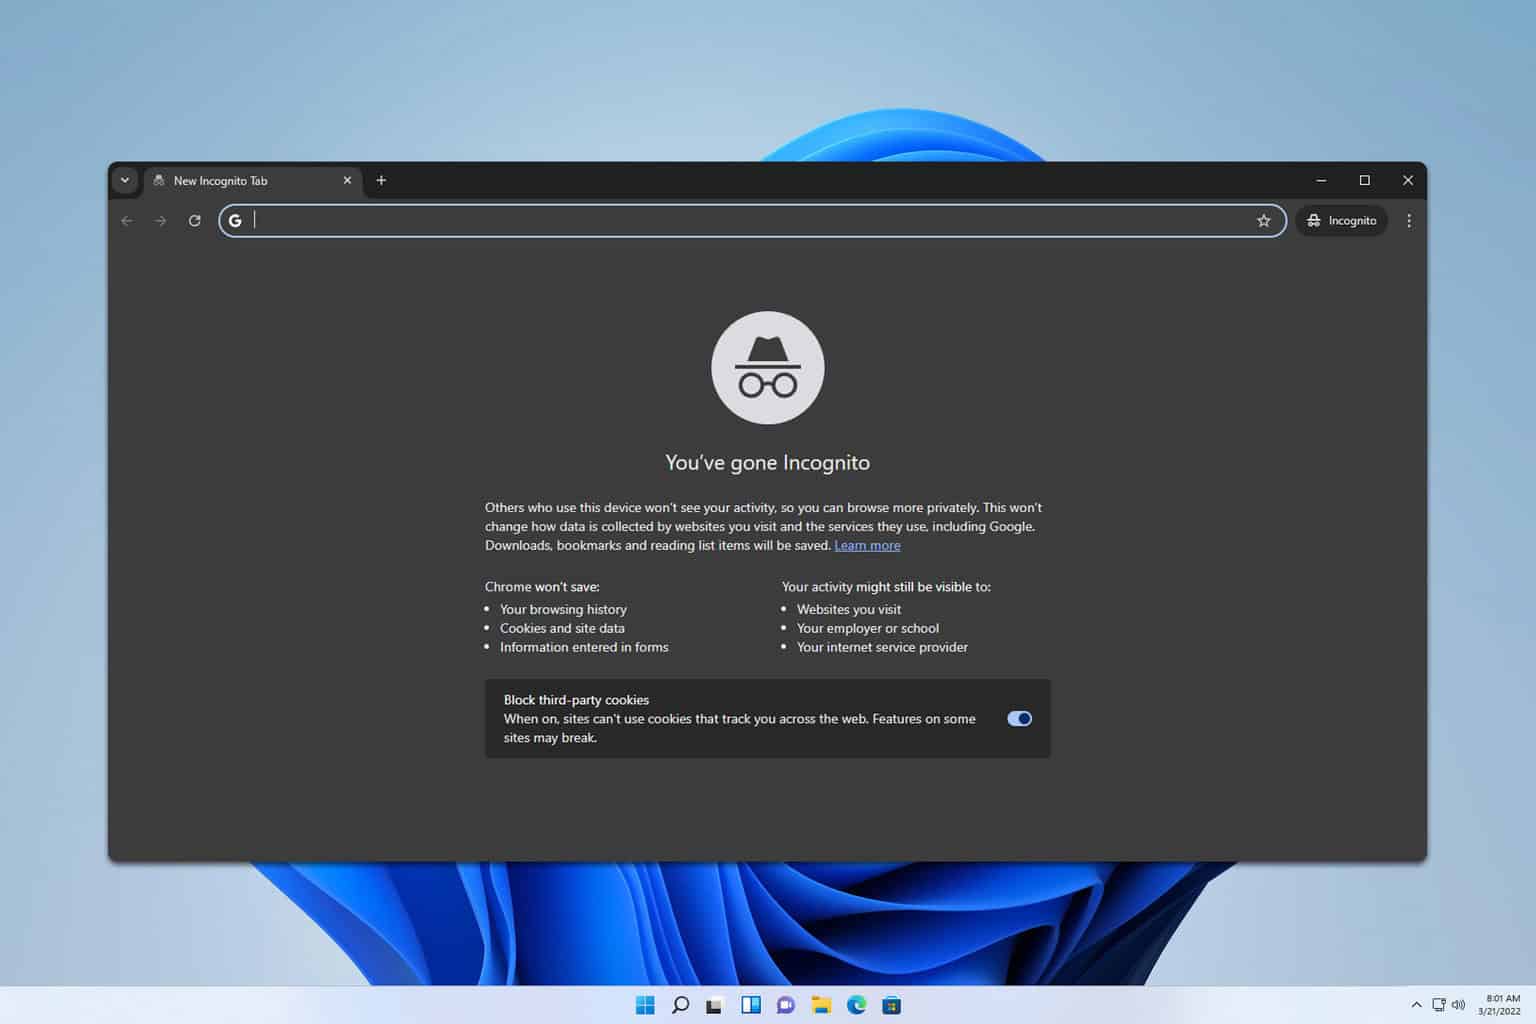Open Microsoft Store from the taskbar
1536x1024 pixels.
coord(891,1005)
